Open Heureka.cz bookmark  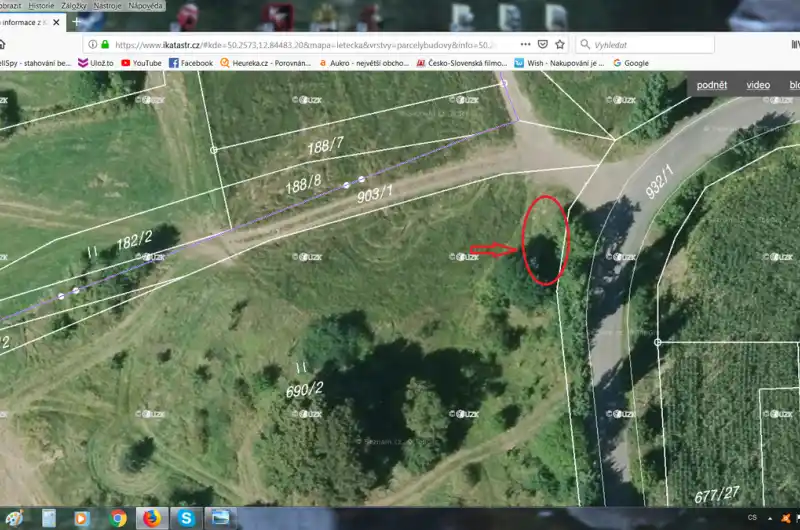265,63
